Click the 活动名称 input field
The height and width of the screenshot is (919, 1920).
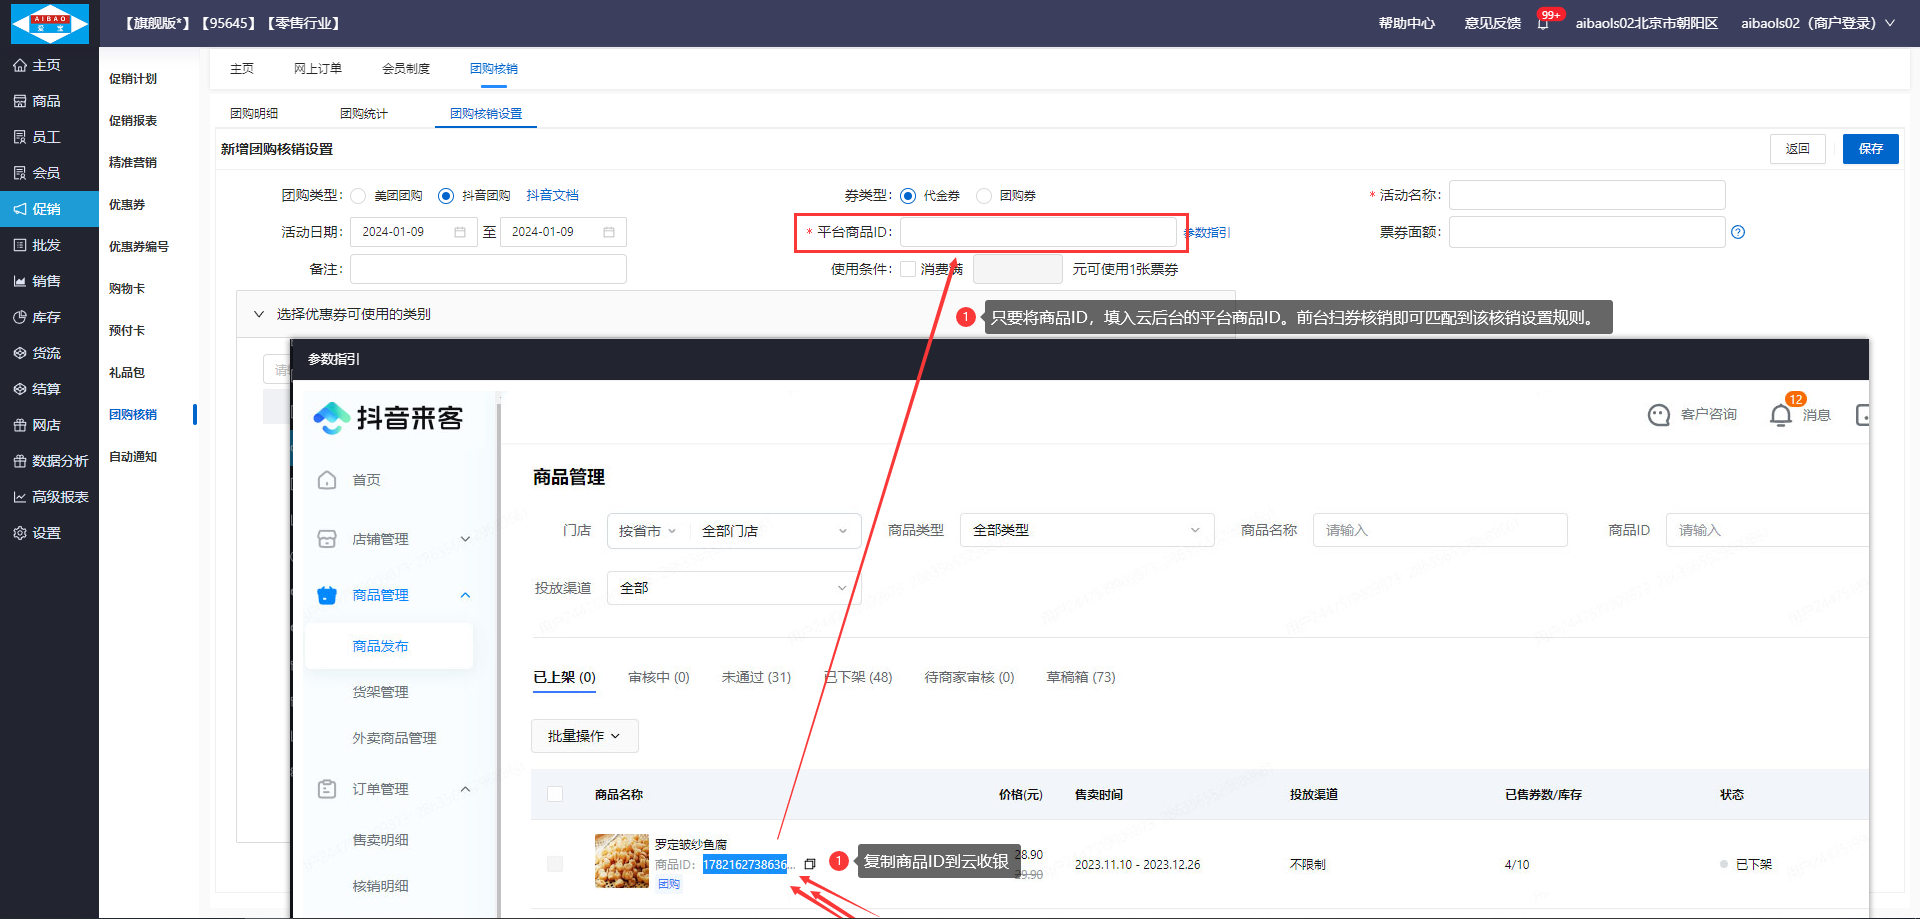pos(1587,195)
